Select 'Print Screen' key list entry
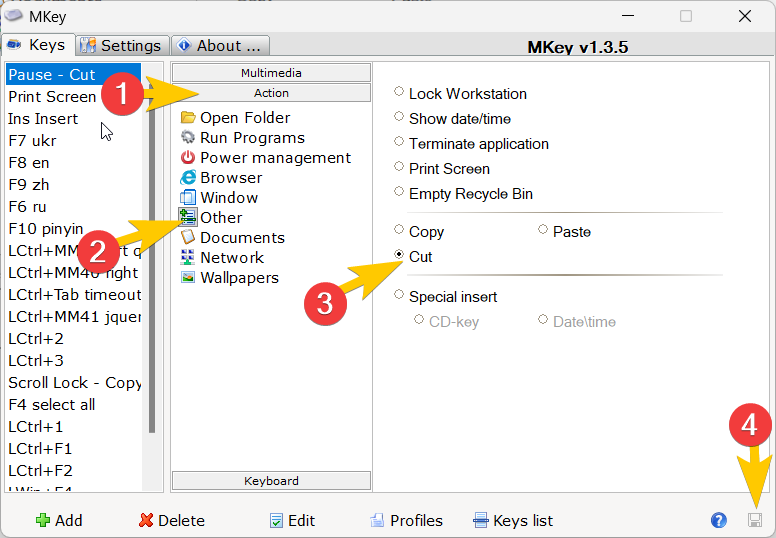The height and width of the screenshot is (538, 776). click(73, 97)
